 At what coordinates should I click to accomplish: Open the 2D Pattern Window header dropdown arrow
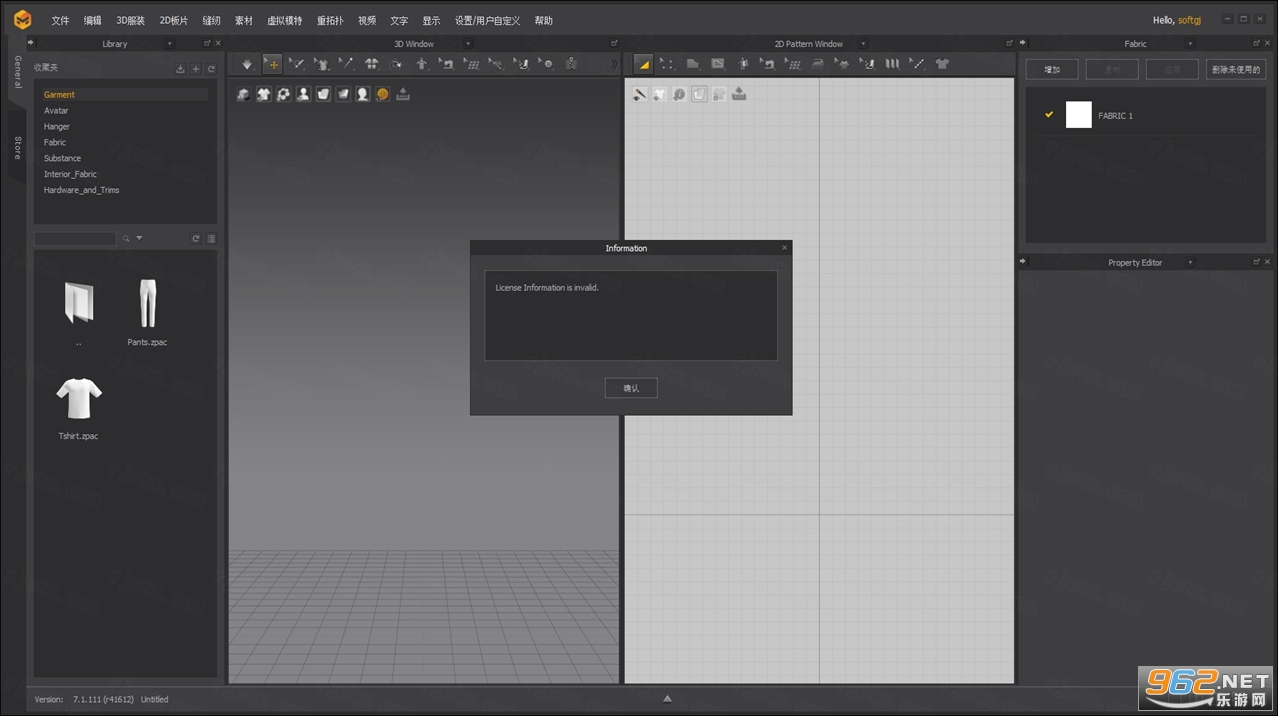pyautogui.click(x=863, y=44)
